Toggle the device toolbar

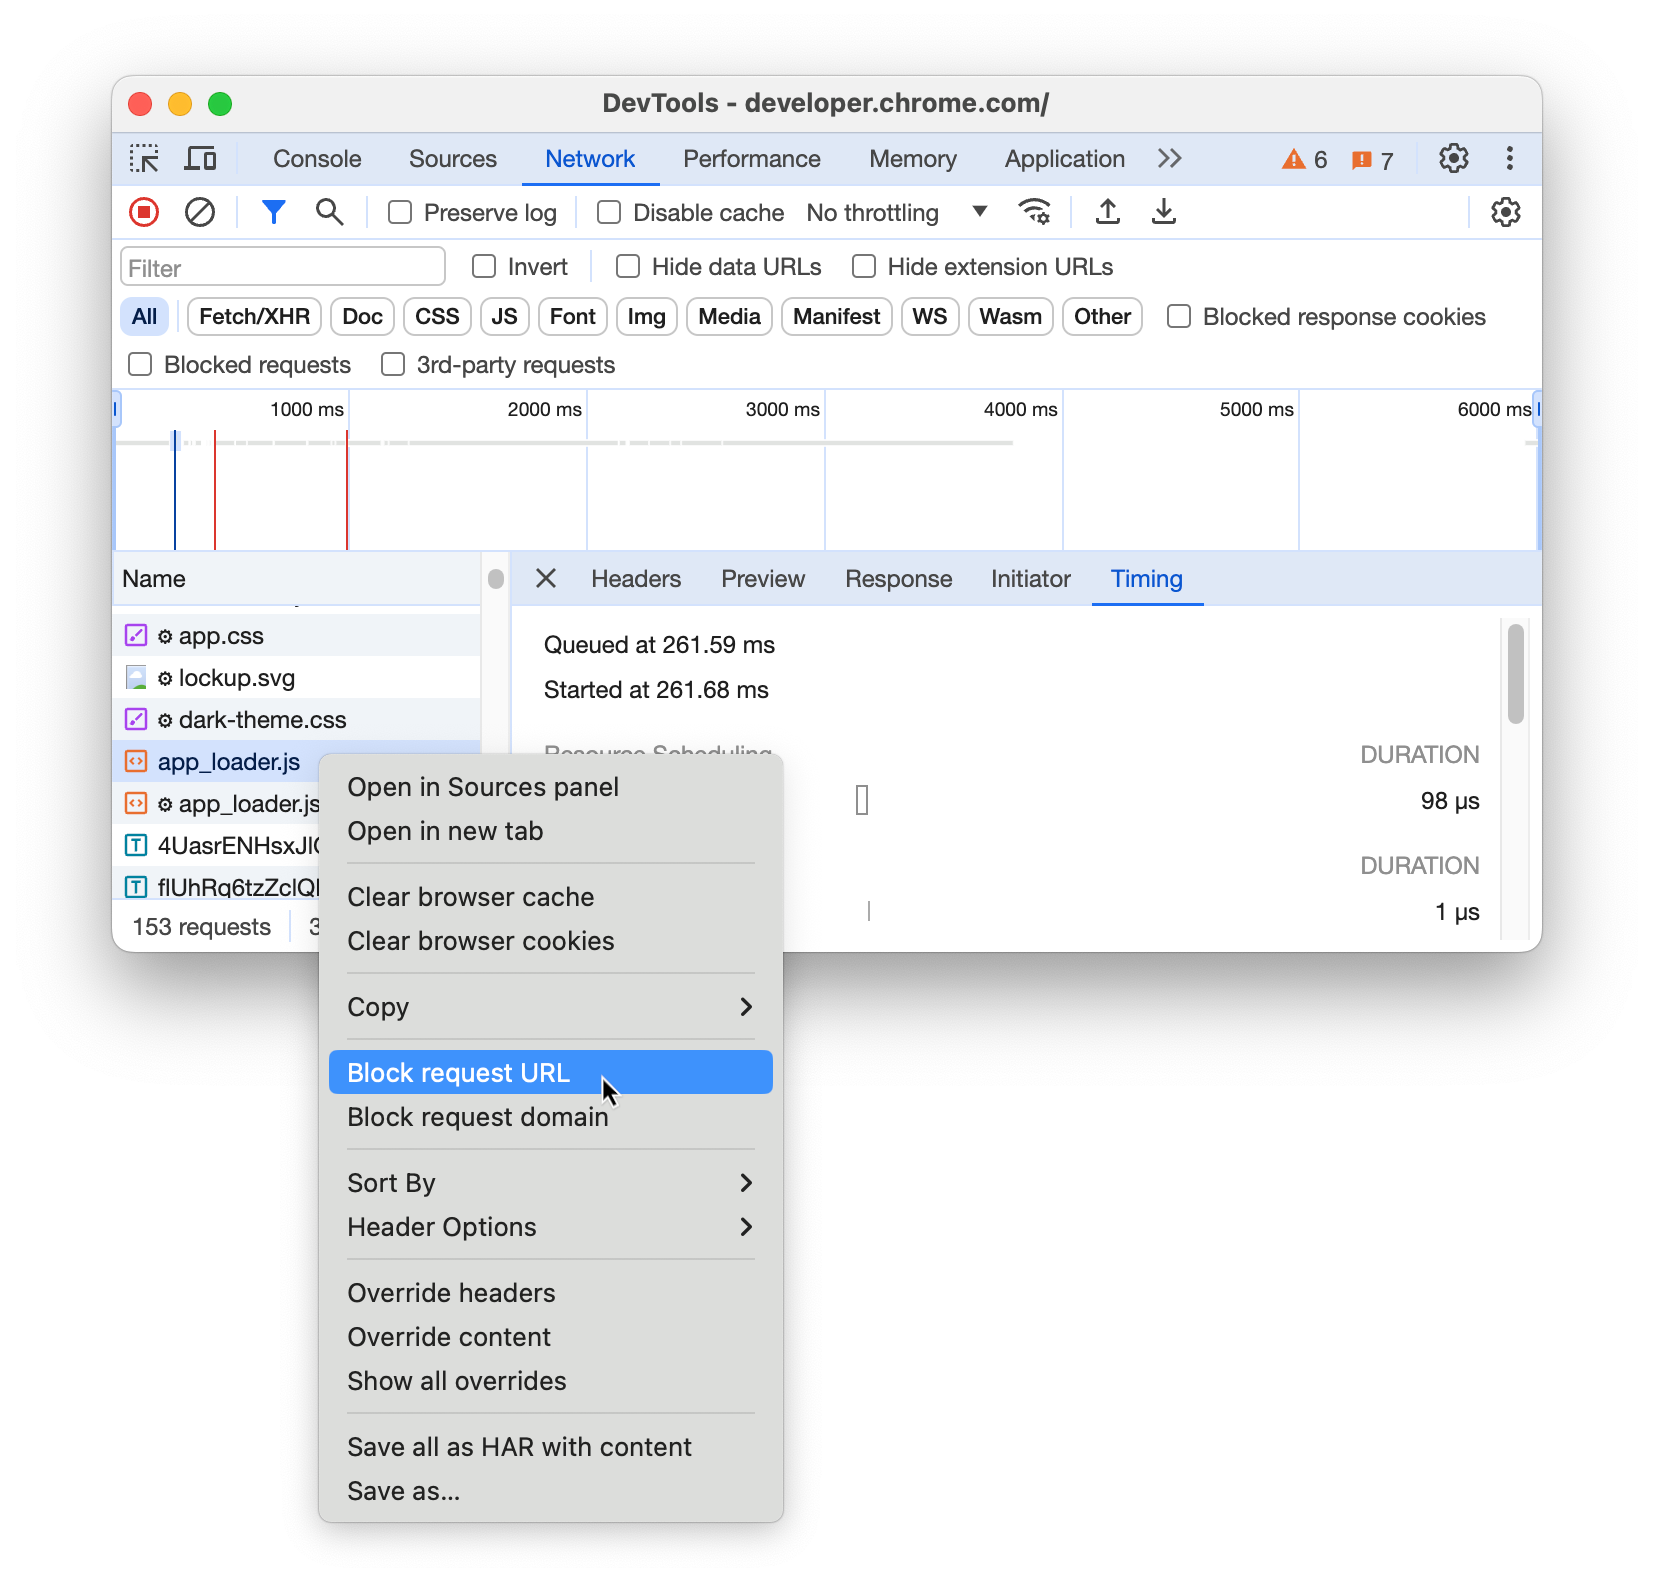(x=200, y=158)
